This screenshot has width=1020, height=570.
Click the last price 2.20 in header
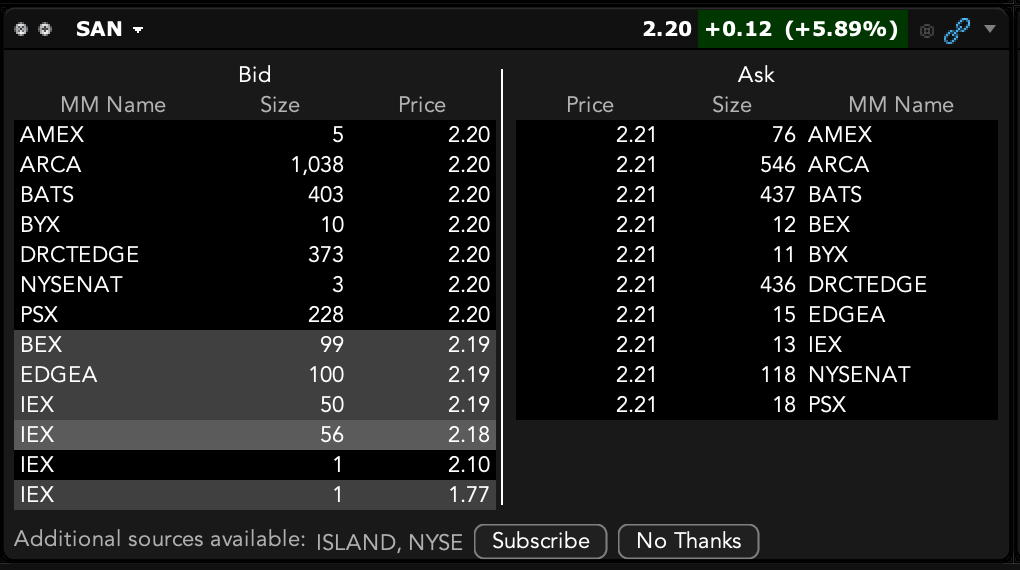click(666, 29)
